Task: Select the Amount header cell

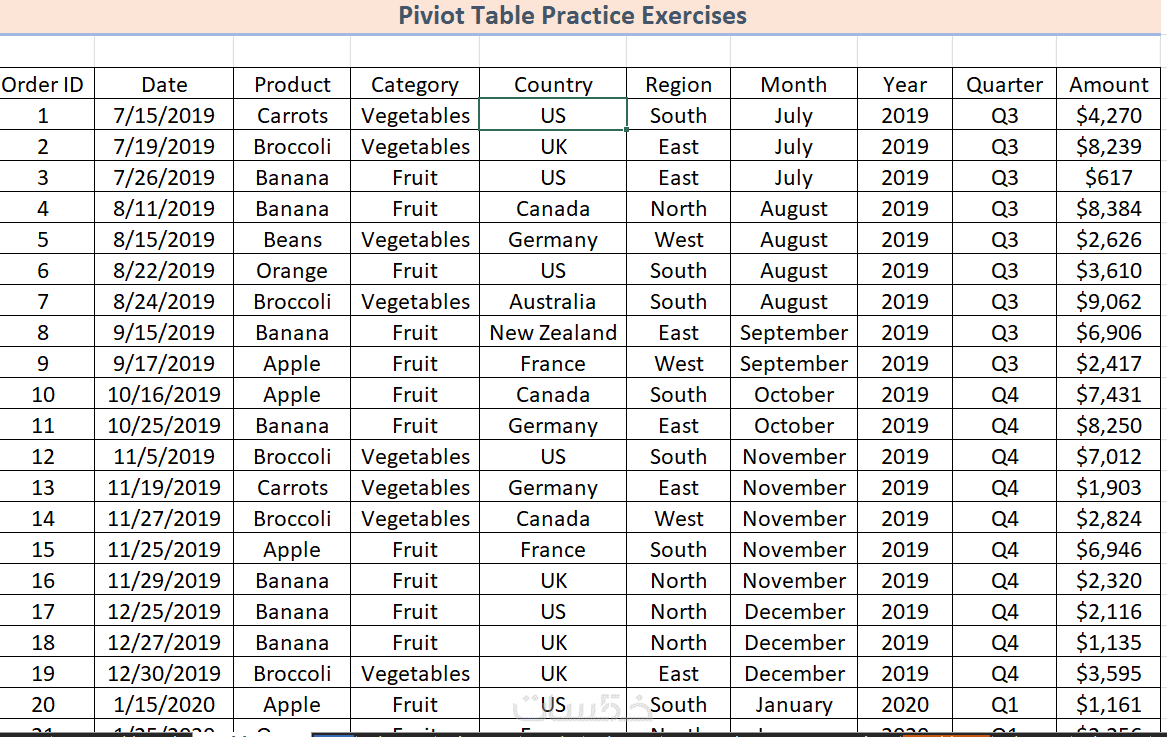Action: click(x=1109, y=85)
